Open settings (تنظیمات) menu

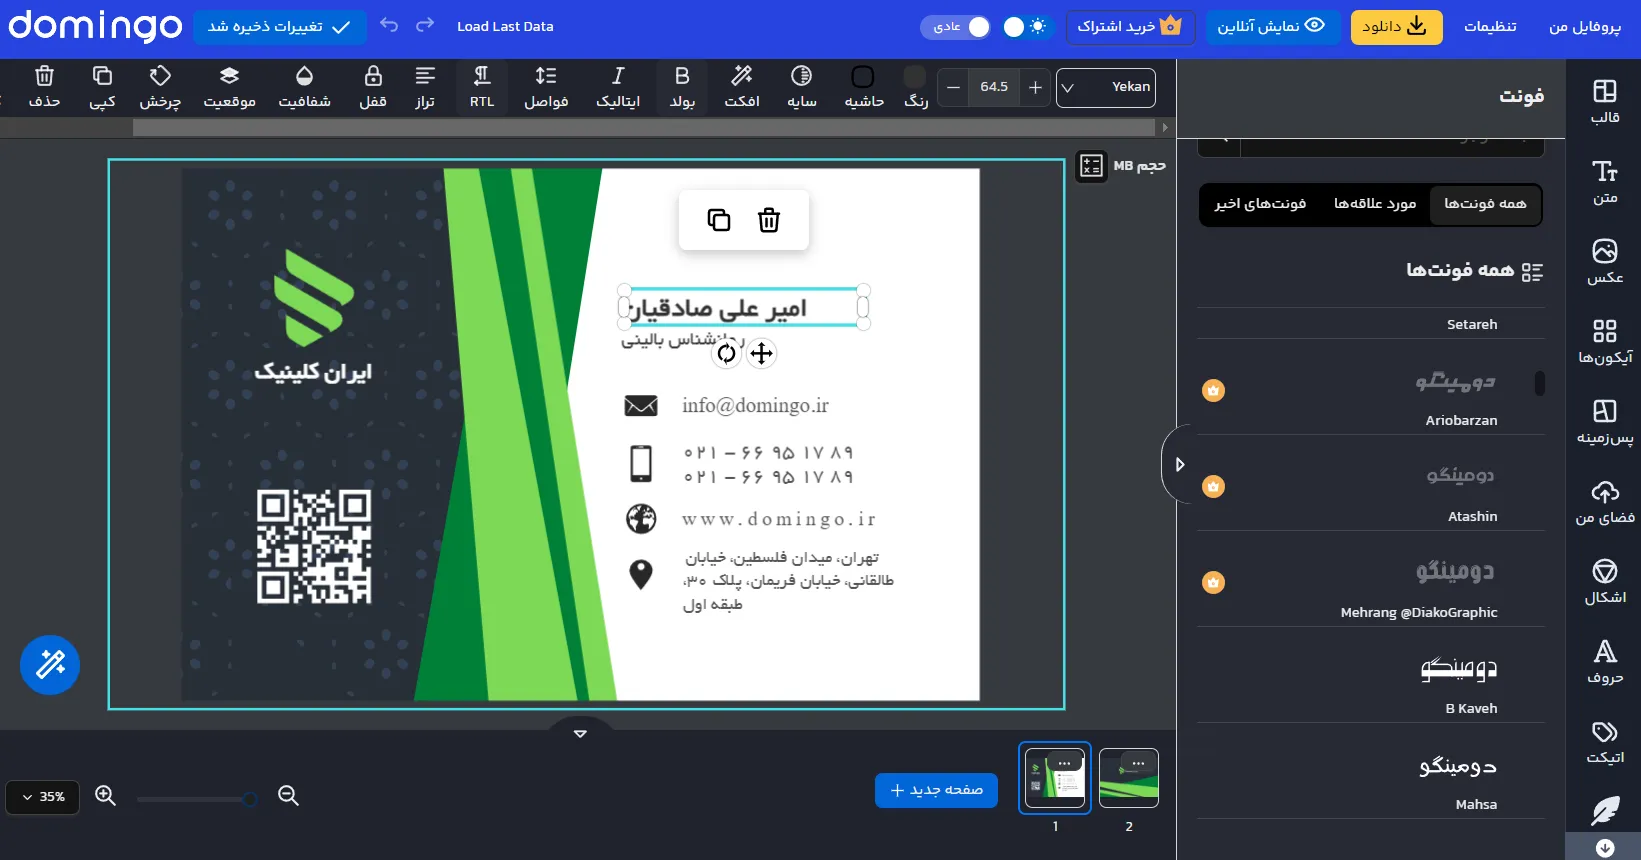point(1490,27)
